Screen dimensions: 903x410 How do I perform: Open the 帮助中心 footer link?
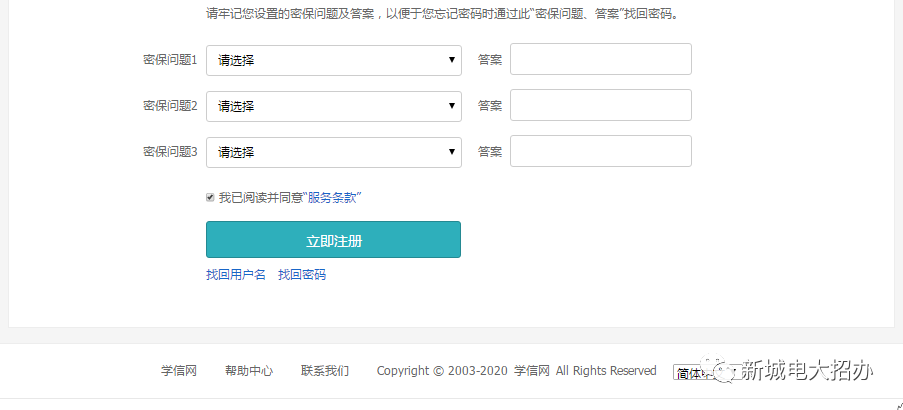[249, 371]
